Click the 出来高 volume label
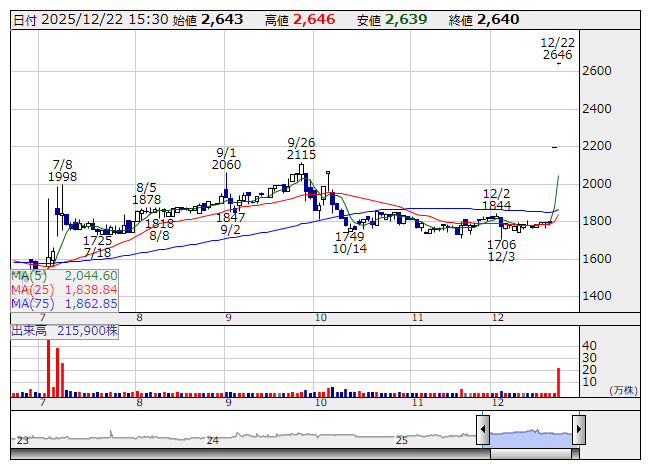653x470 pixels. 29,331
